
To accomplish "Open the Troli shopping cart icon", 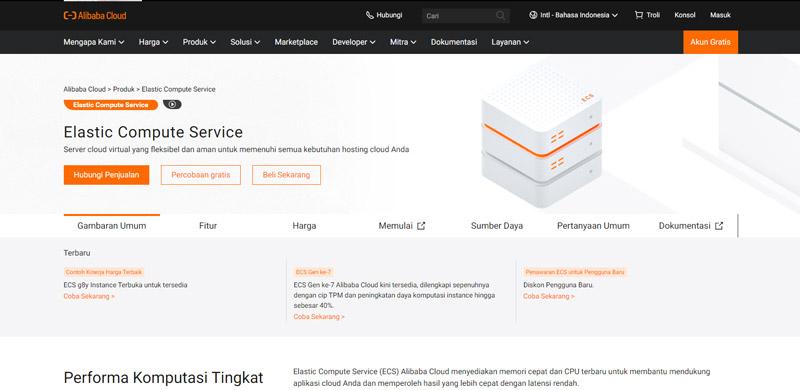I will 638,15.
